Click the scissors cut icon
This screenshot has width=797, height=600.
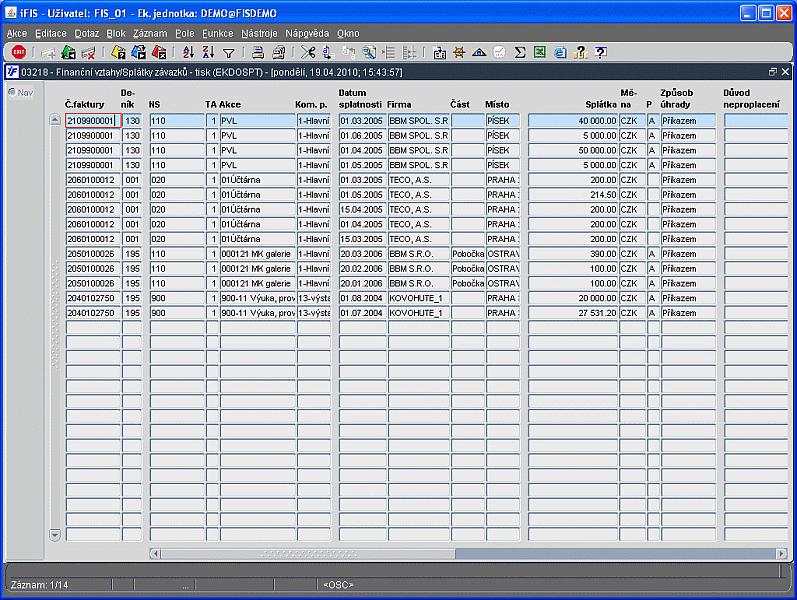pos(308,52)
